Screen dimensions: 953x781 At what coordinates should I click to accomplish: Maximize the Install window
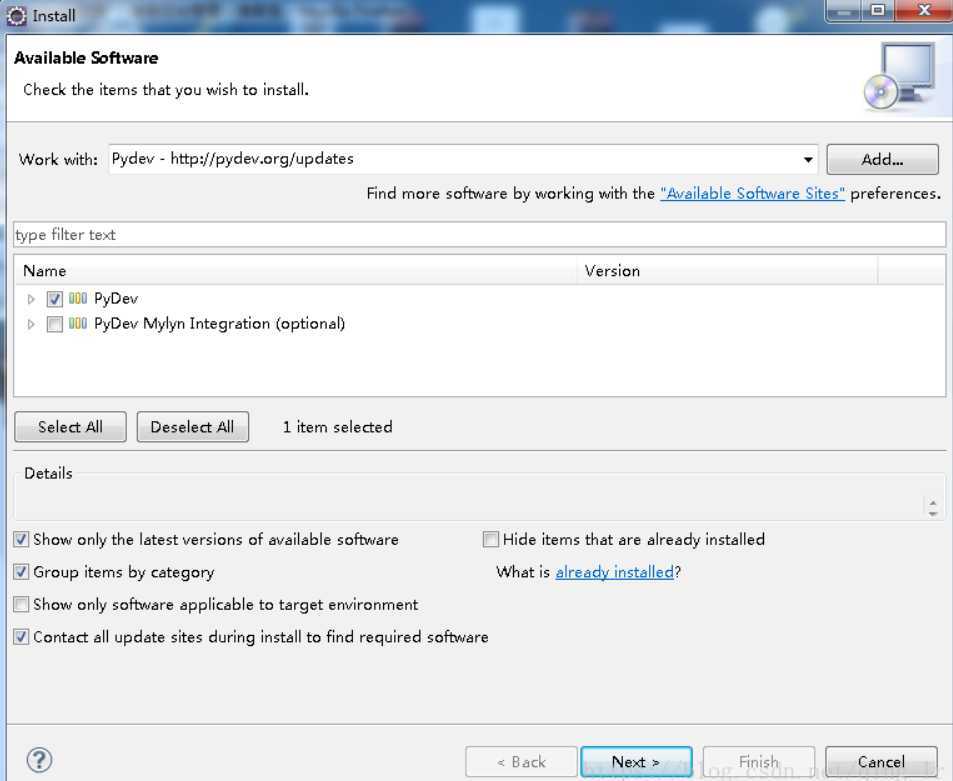pyautogui.click(x=878, y=11)
